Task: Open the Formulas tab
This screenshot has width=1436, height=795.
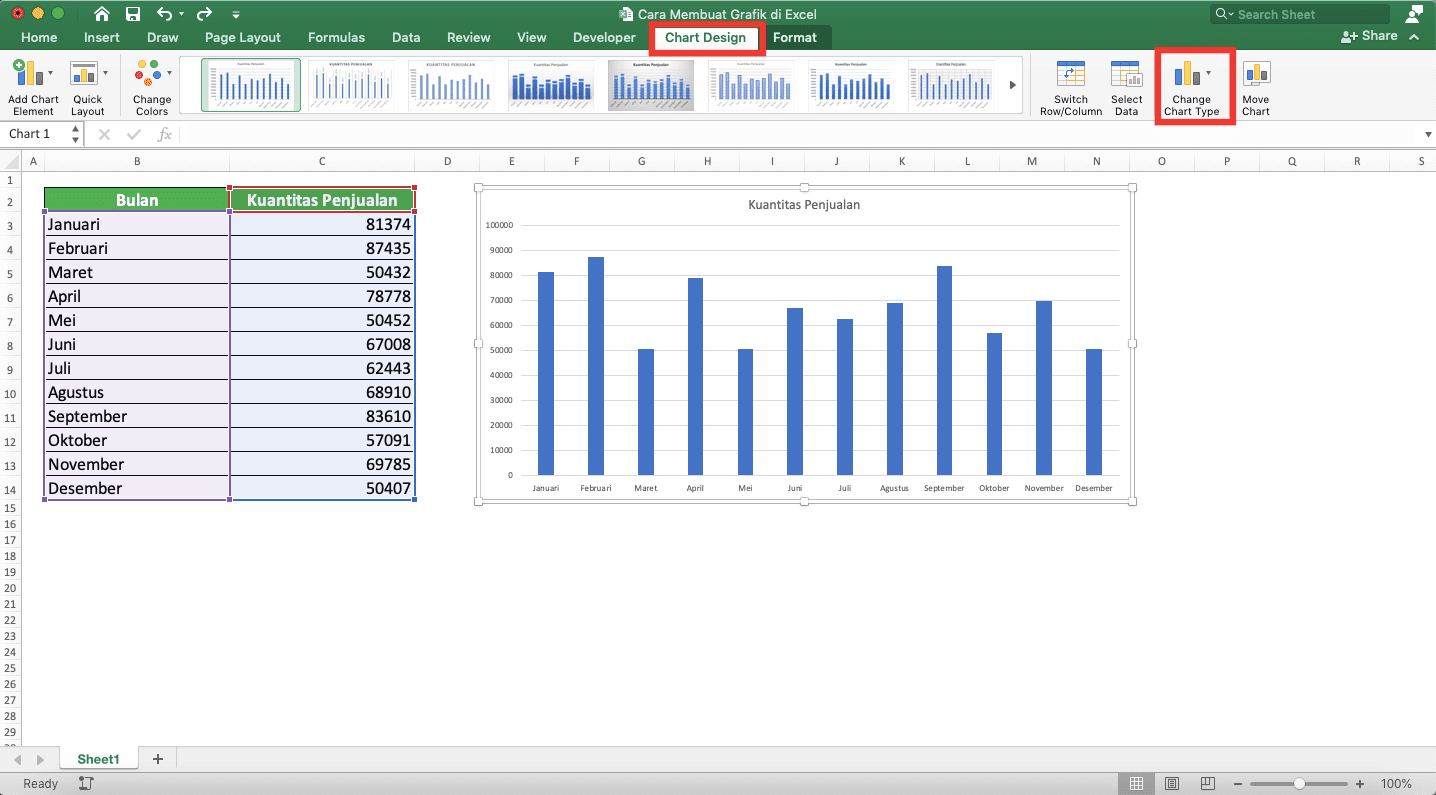Action: click(336, 37)
